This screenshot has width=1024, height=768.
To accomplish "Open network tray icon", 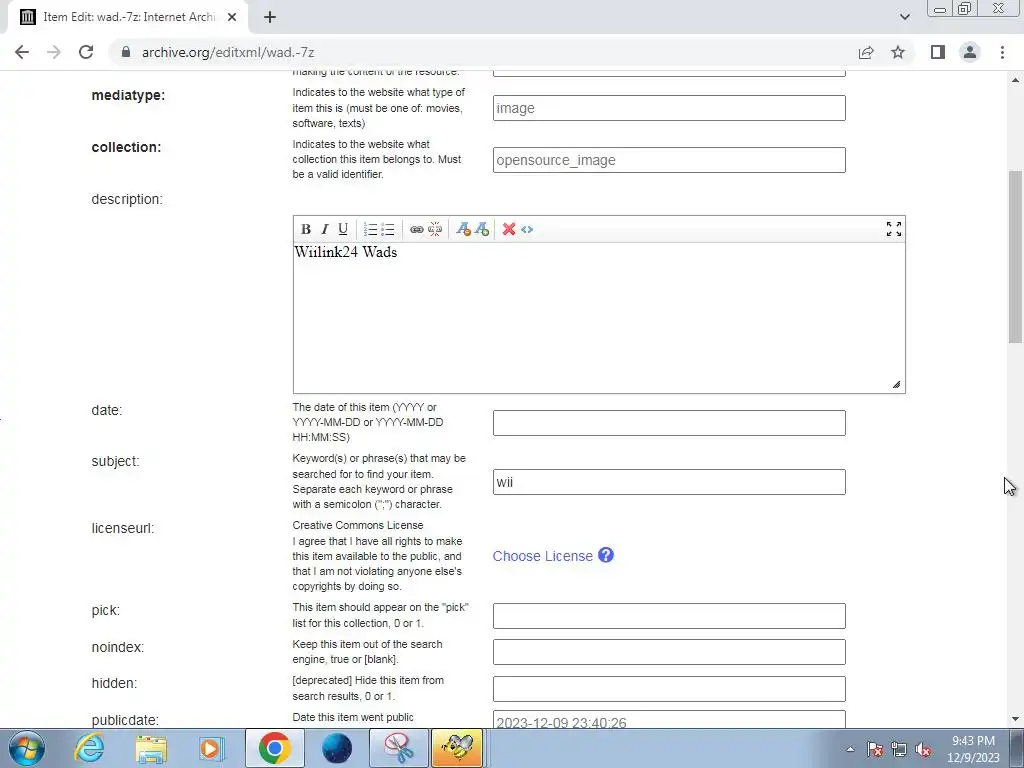I will point(899,750).
